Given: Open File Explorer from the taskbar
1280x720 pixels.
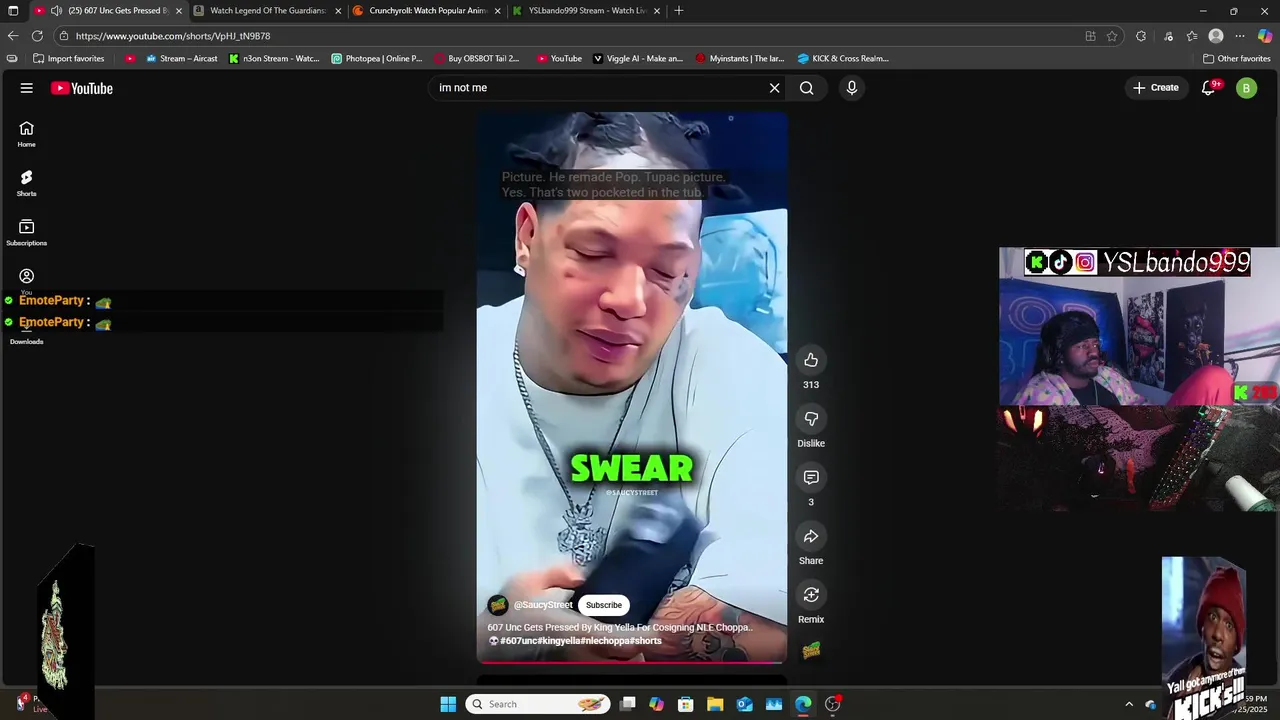Looking at the screenshot, I should pyautogui.click(x=715, y=704).
